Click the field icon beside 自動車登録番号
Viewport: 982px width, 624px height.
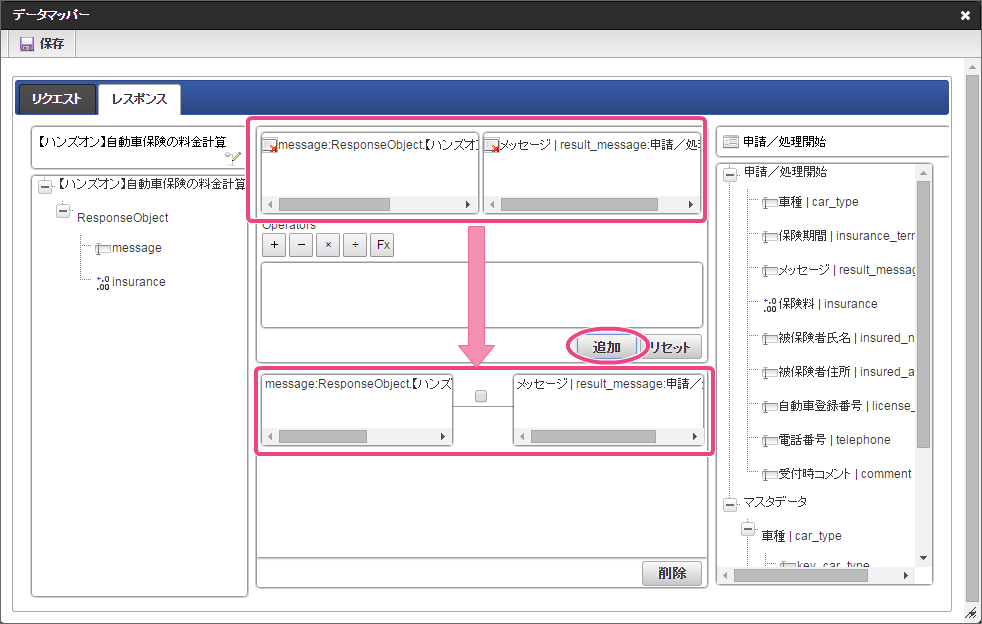pos(770,407)
